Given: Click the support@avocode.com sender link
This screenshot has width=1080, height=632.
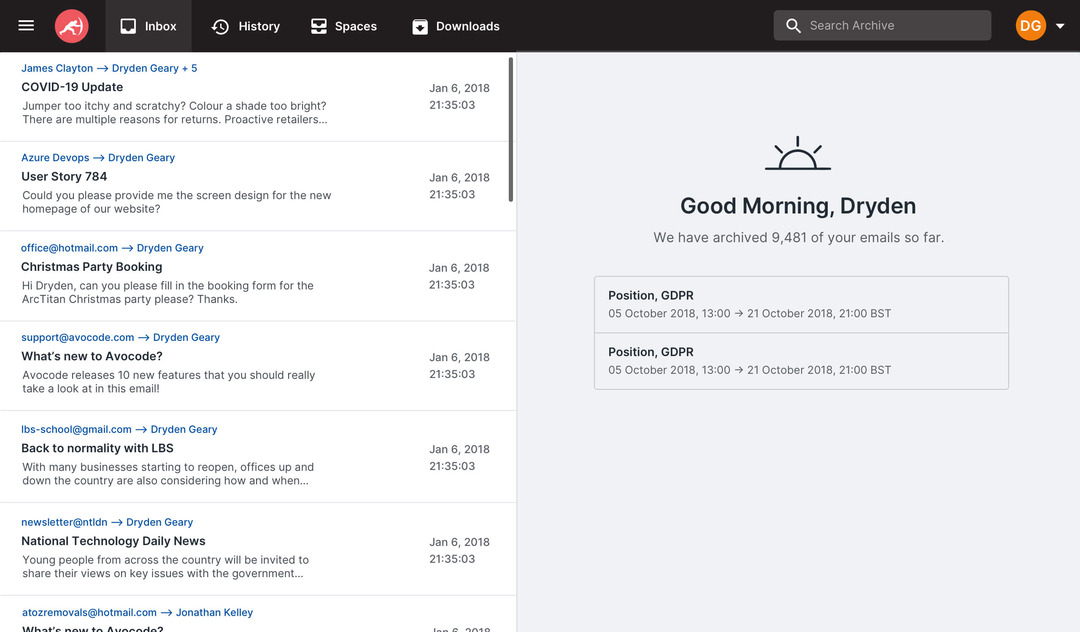Looking at the screenshot, I should coord(78,337).
